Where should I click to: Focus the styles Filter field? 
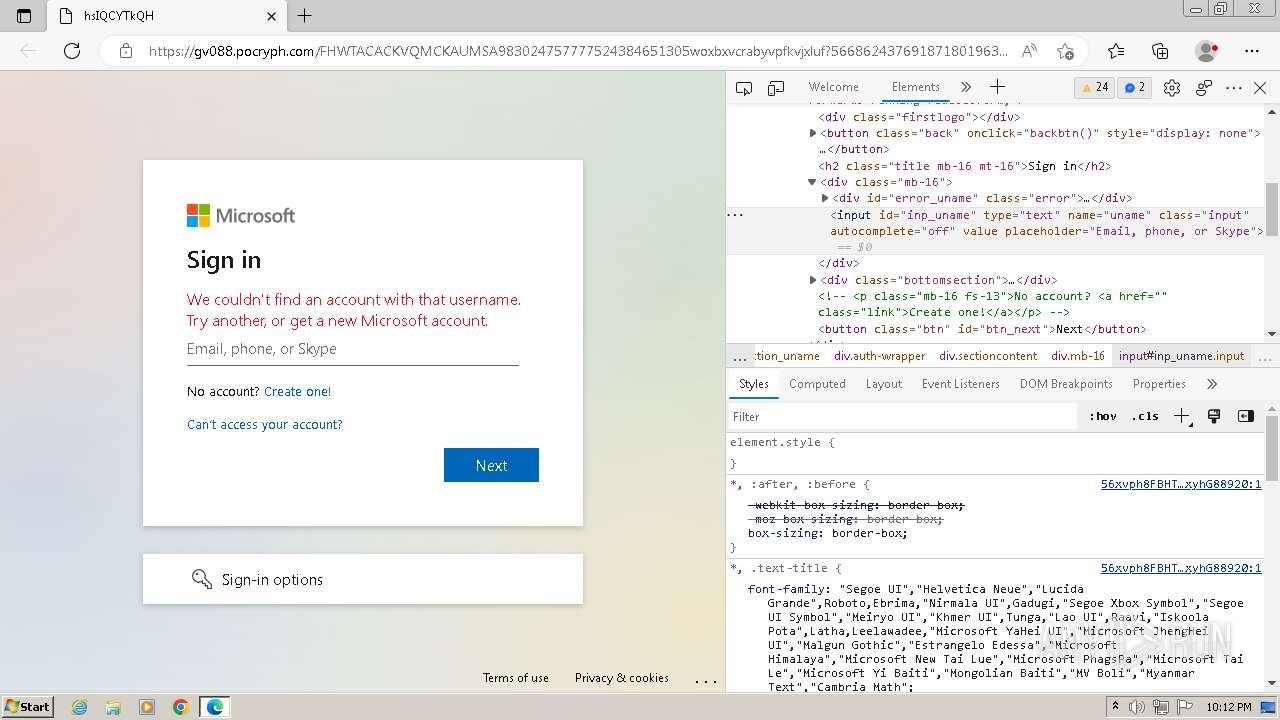click(905, 417)
